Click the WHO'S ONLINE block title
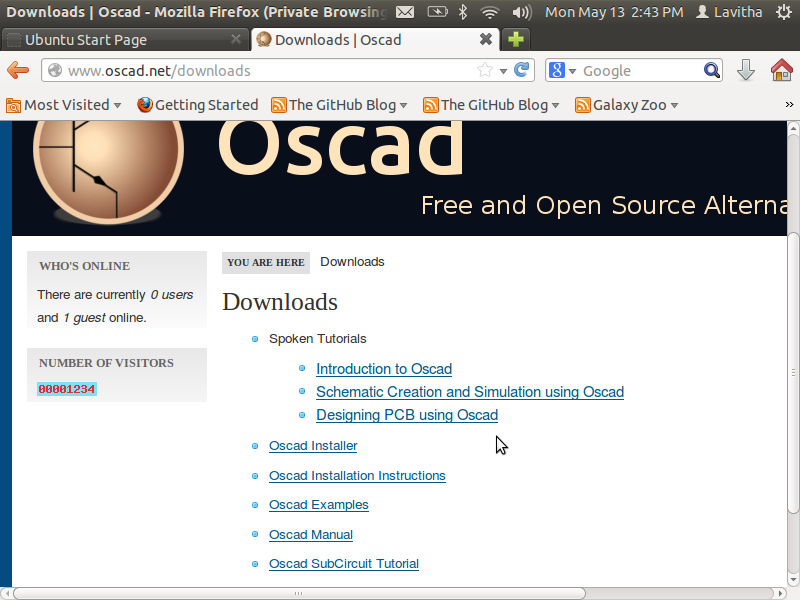This screenshot has width=800, height=600. point(84,266)
